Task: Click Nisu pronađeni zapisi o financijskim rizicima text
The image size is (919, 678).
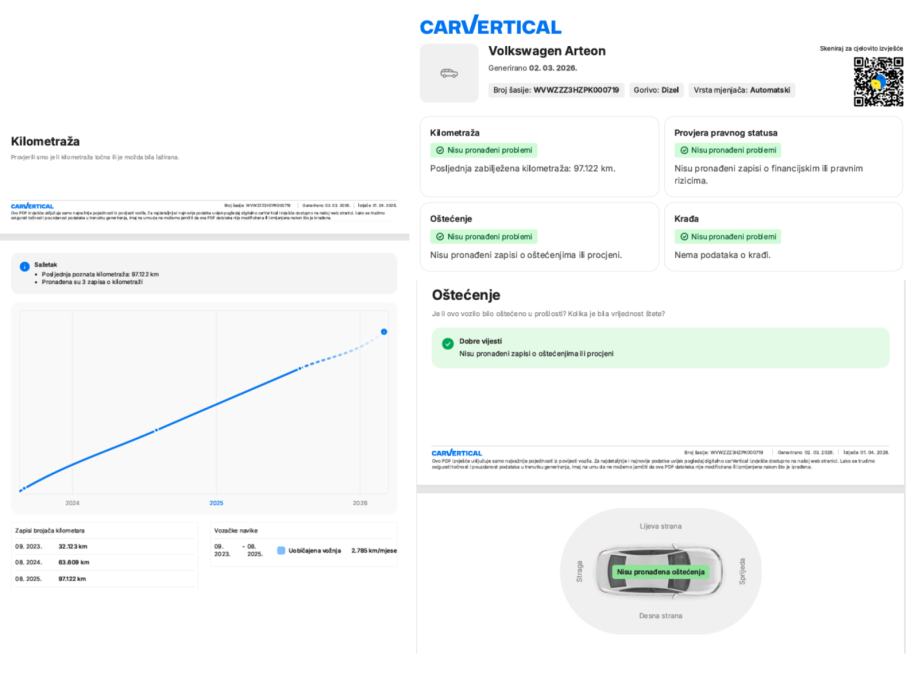Action: [x=768, y=175]
